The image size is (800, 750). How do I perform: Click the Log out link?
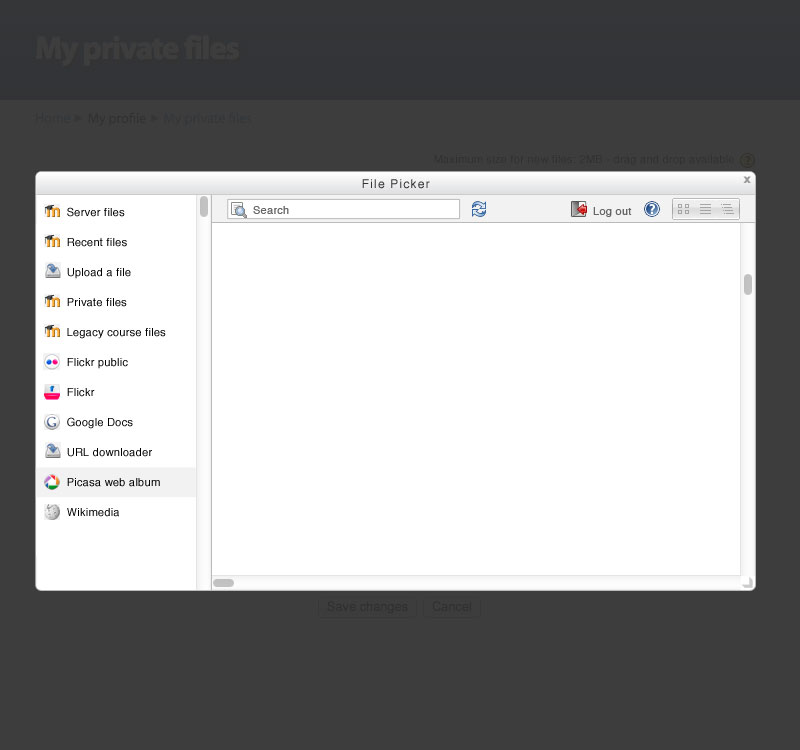click(612, 211)
